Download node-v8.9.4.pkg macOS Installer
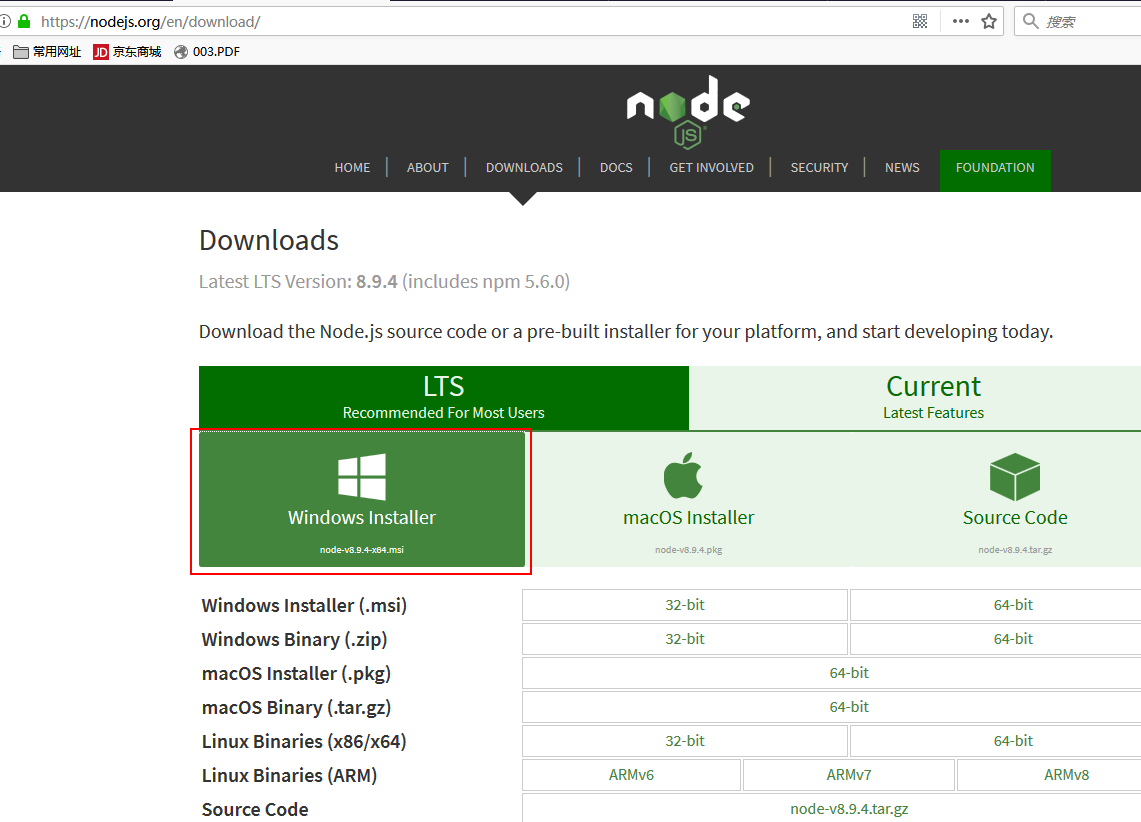 click(x=688, y=499)
